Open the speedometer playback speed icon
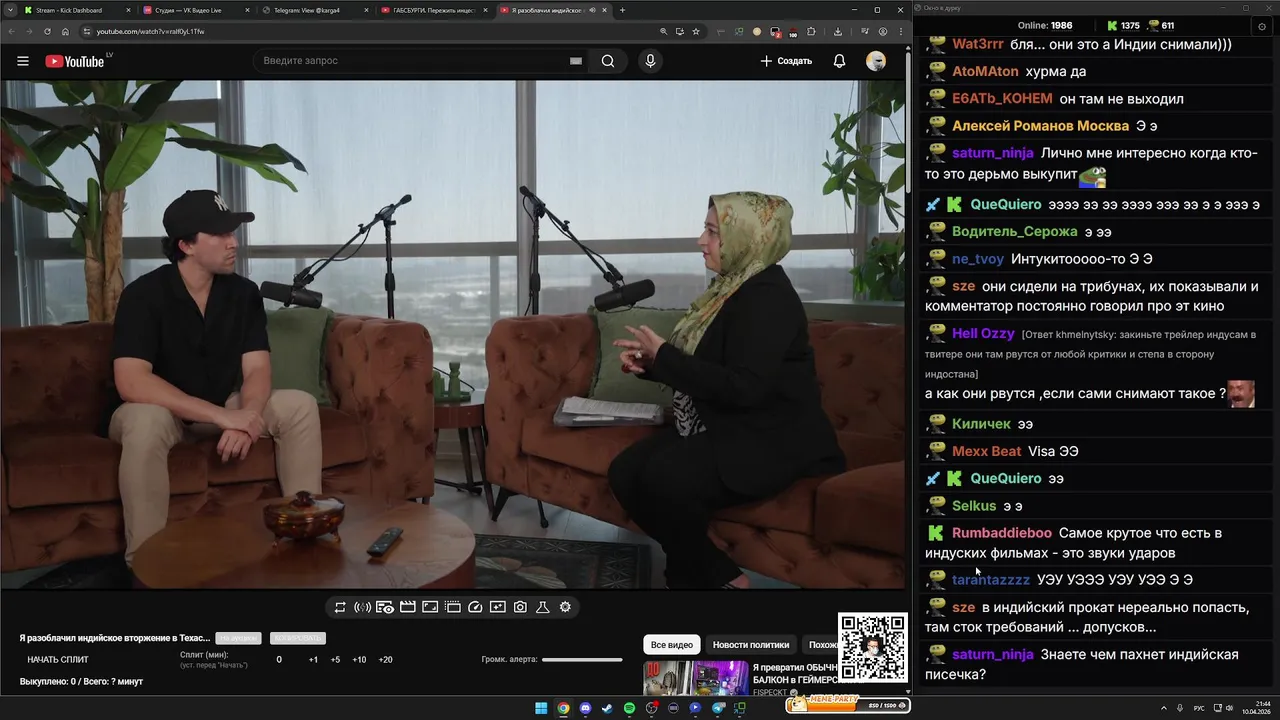 (x=475, y=607)
